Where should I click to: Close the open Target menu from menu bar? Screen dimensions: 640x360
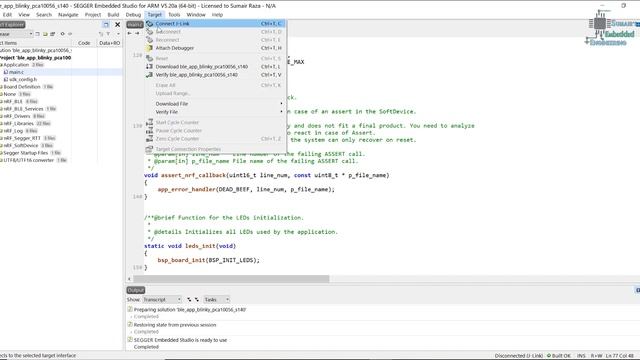point(155,15)
